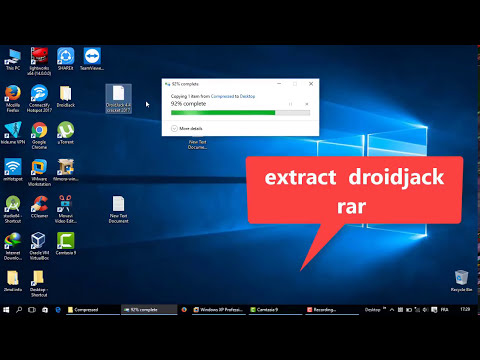Launch Connectify Hotspot 2017 shortcut
Screen dimensions: 480x360
[x=39, y=98]
